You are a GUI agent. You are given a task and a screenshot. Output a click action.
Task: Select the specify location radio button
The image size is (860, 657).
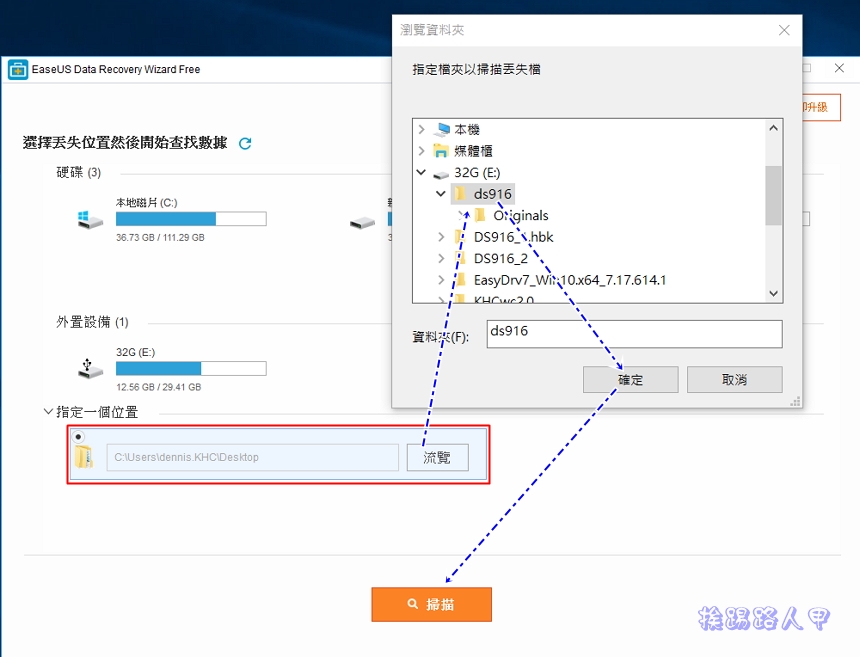click(78, 437)
